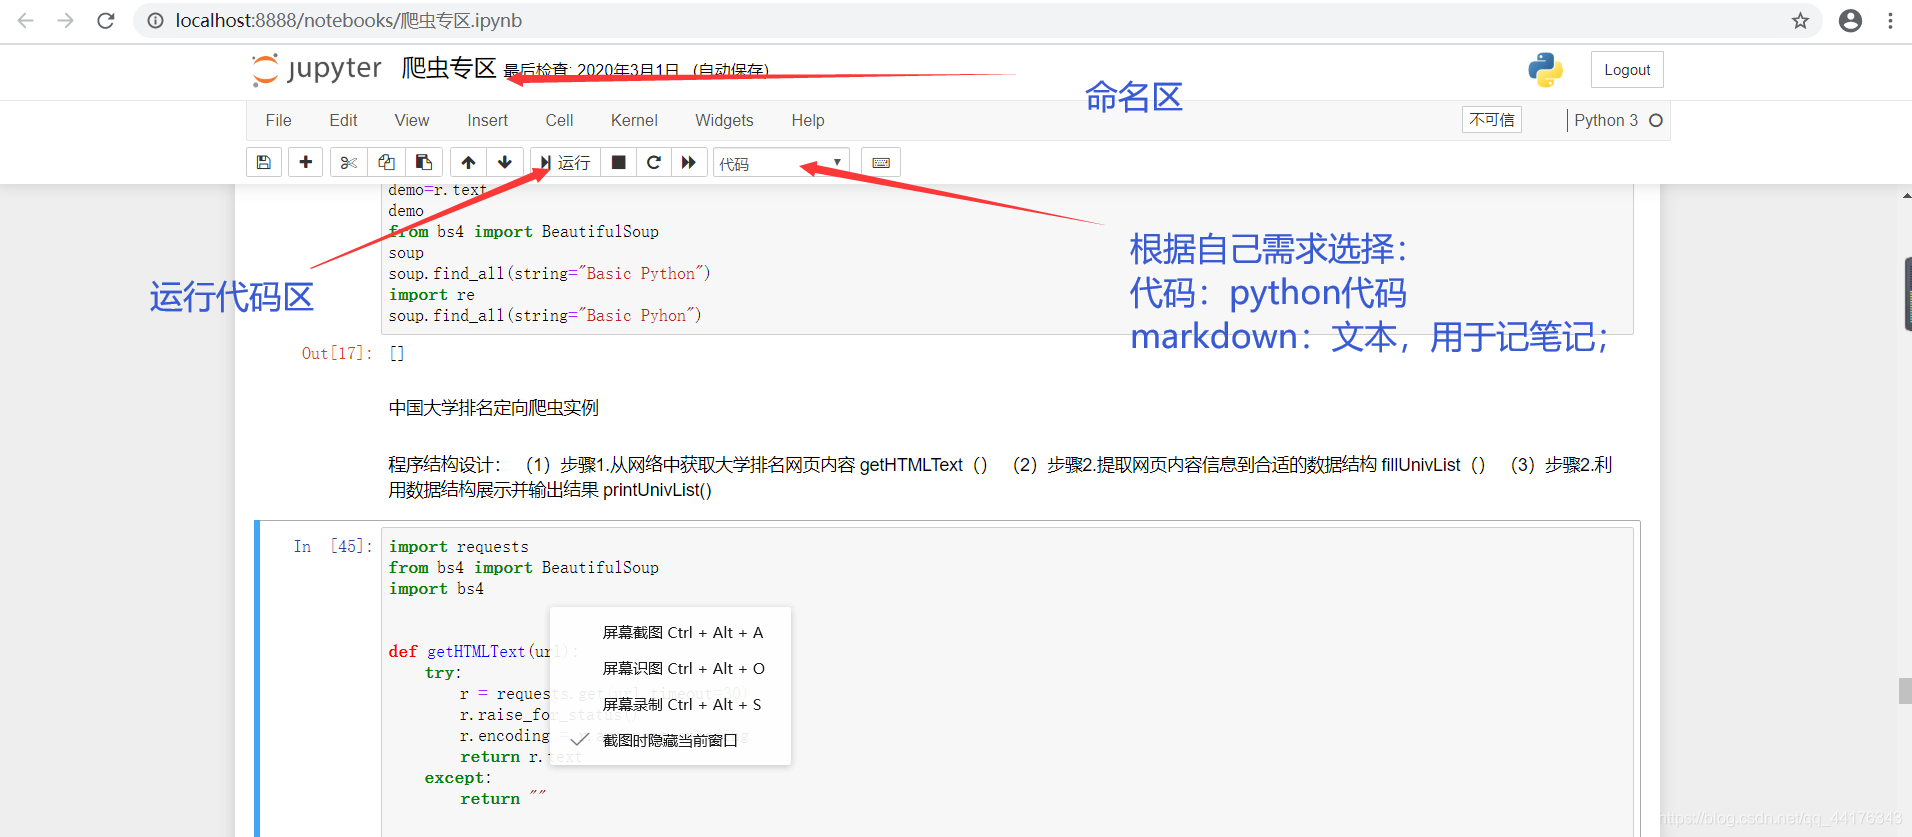Screen dimensions: 1912x837
Task: Paste cells below icon
Action: pos(424,162)
